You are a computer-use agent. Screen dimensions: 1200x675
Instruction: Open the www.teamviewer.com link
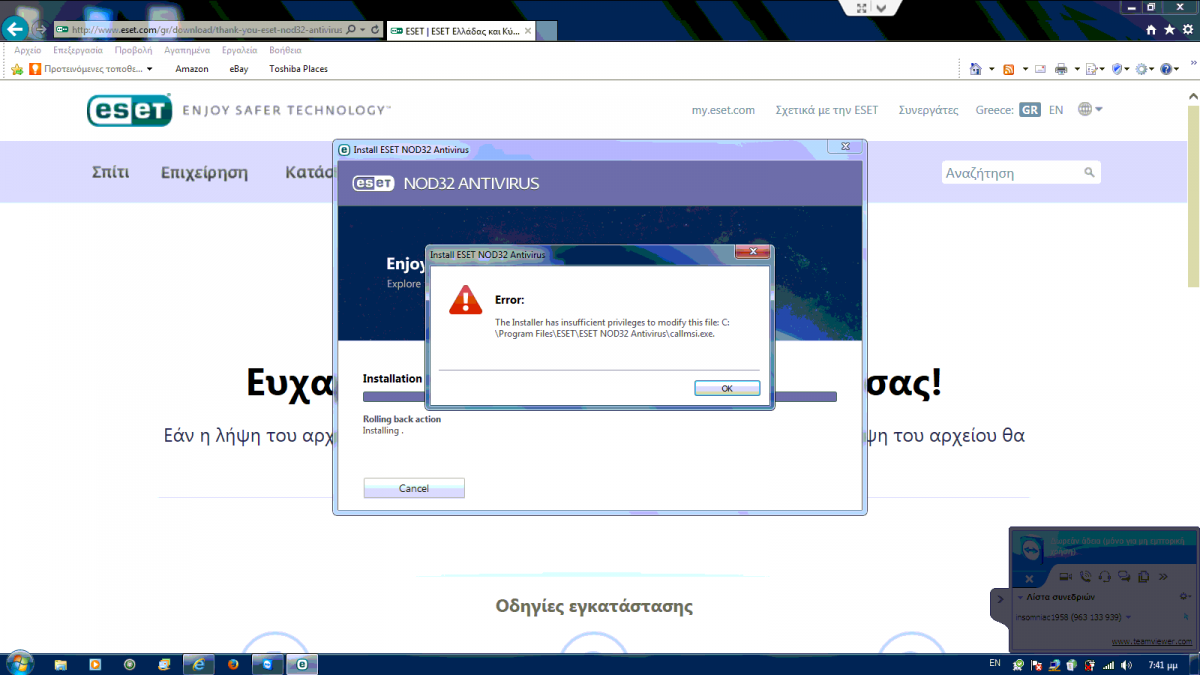[x=1152, y=641]
